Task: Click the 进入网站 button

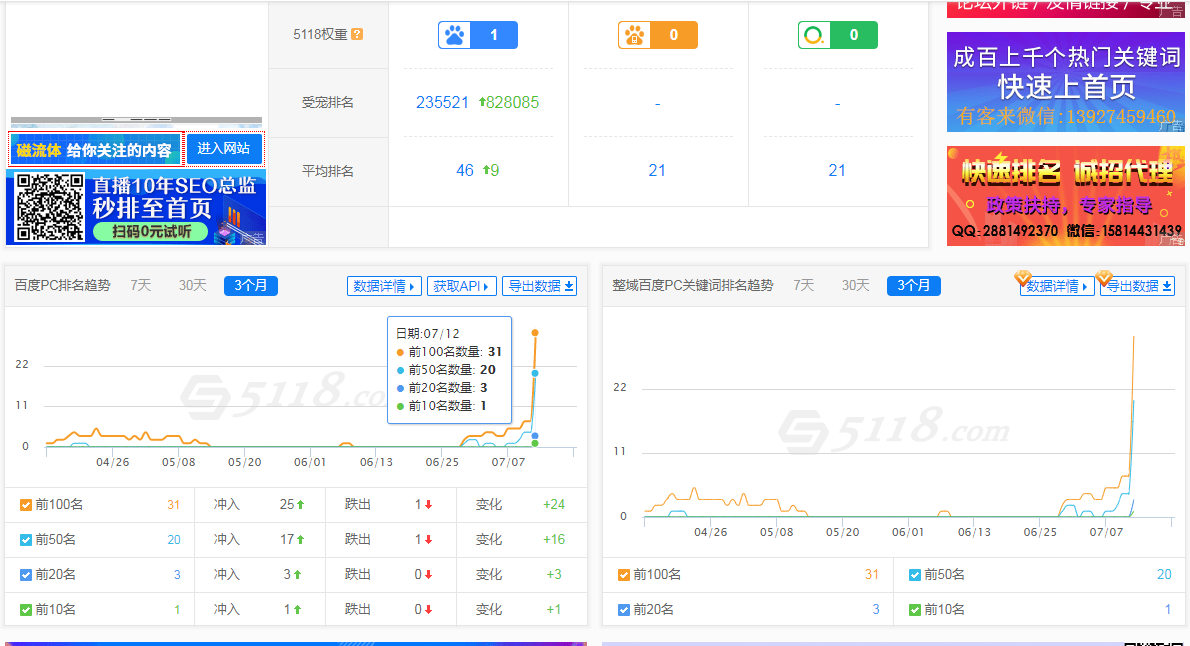Action: pos(224,149)
